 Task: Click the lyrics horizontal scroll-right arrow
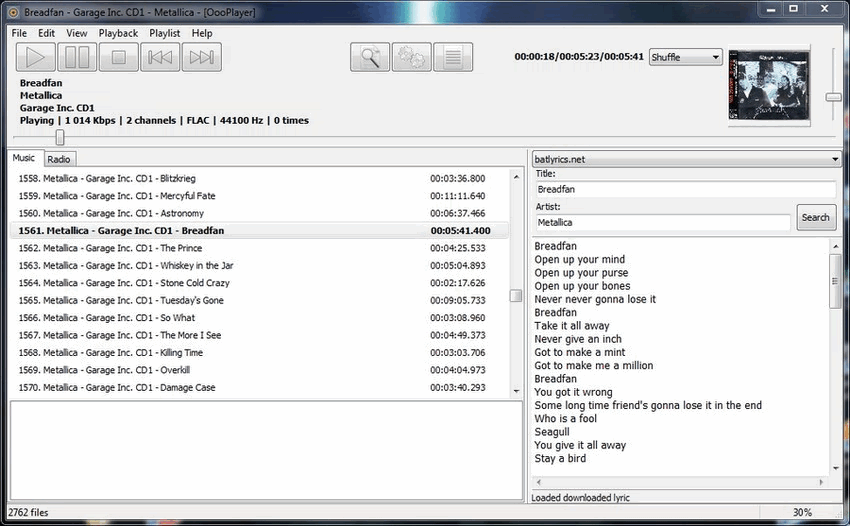pos(822,482)
